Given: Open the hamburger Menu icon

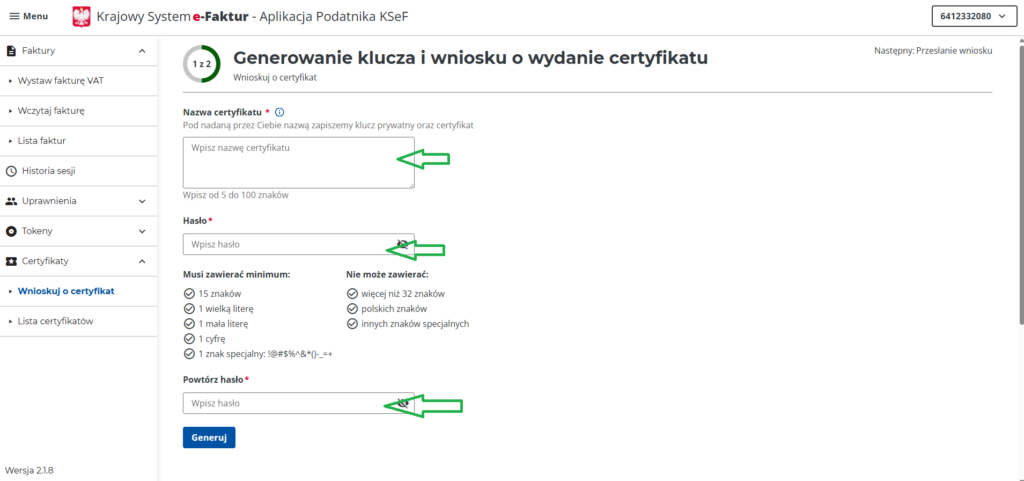Looking at the screenshot, I should pyautogui.click(x=14, y=16).
